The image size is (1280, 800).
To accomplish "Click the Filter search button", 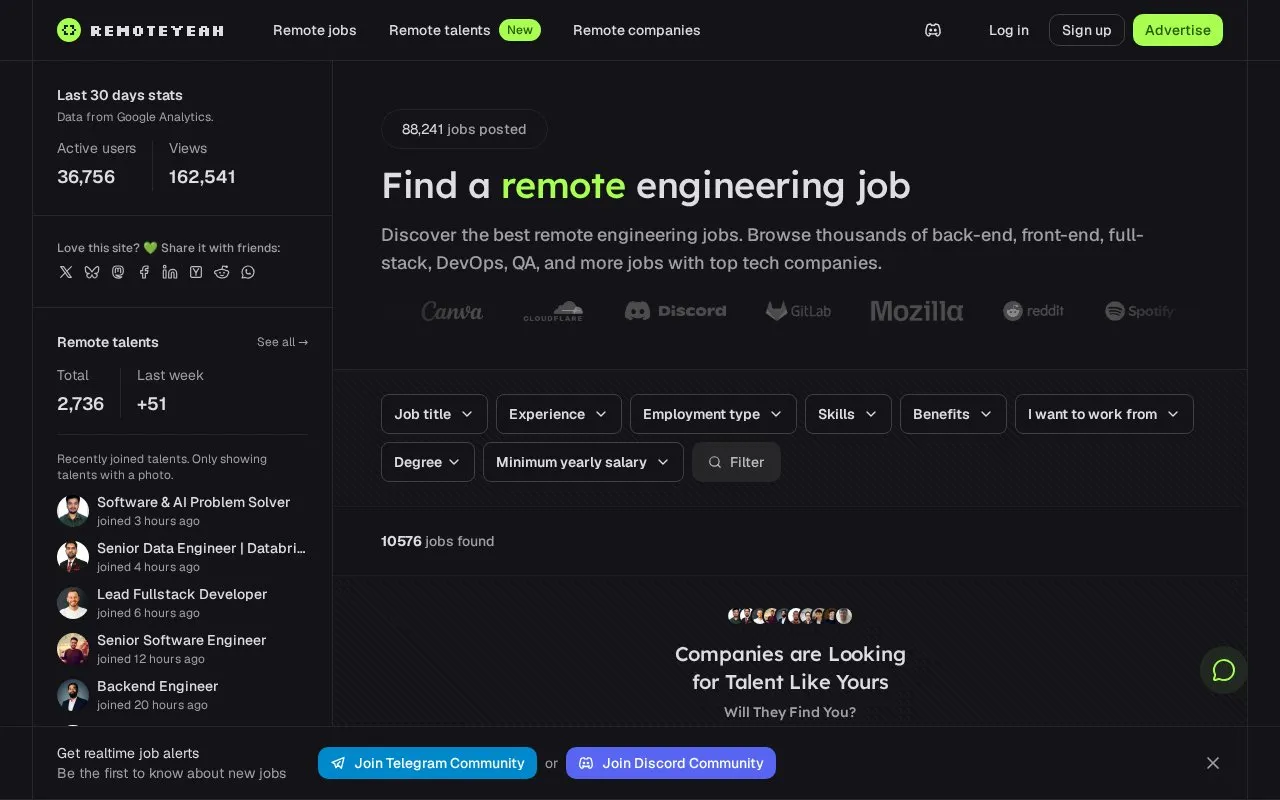I will coord(736,462).
